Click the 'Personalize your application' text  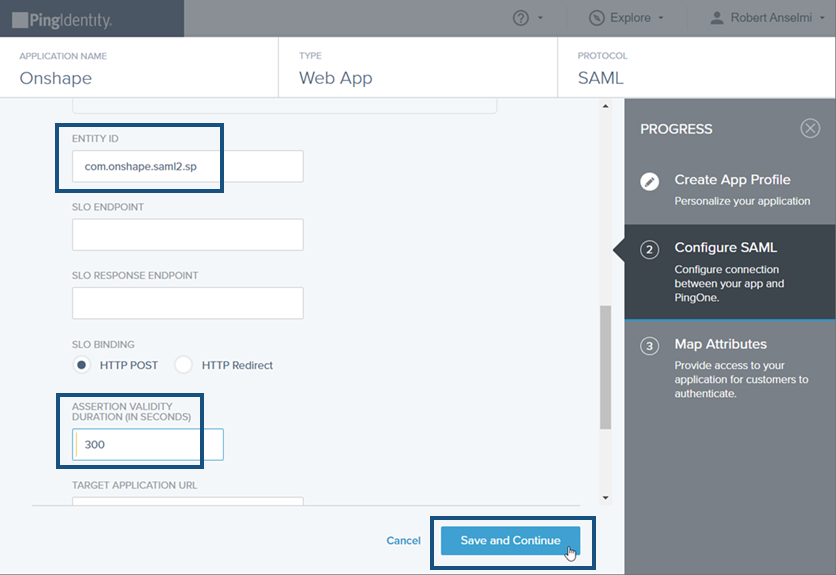point(742,201)
